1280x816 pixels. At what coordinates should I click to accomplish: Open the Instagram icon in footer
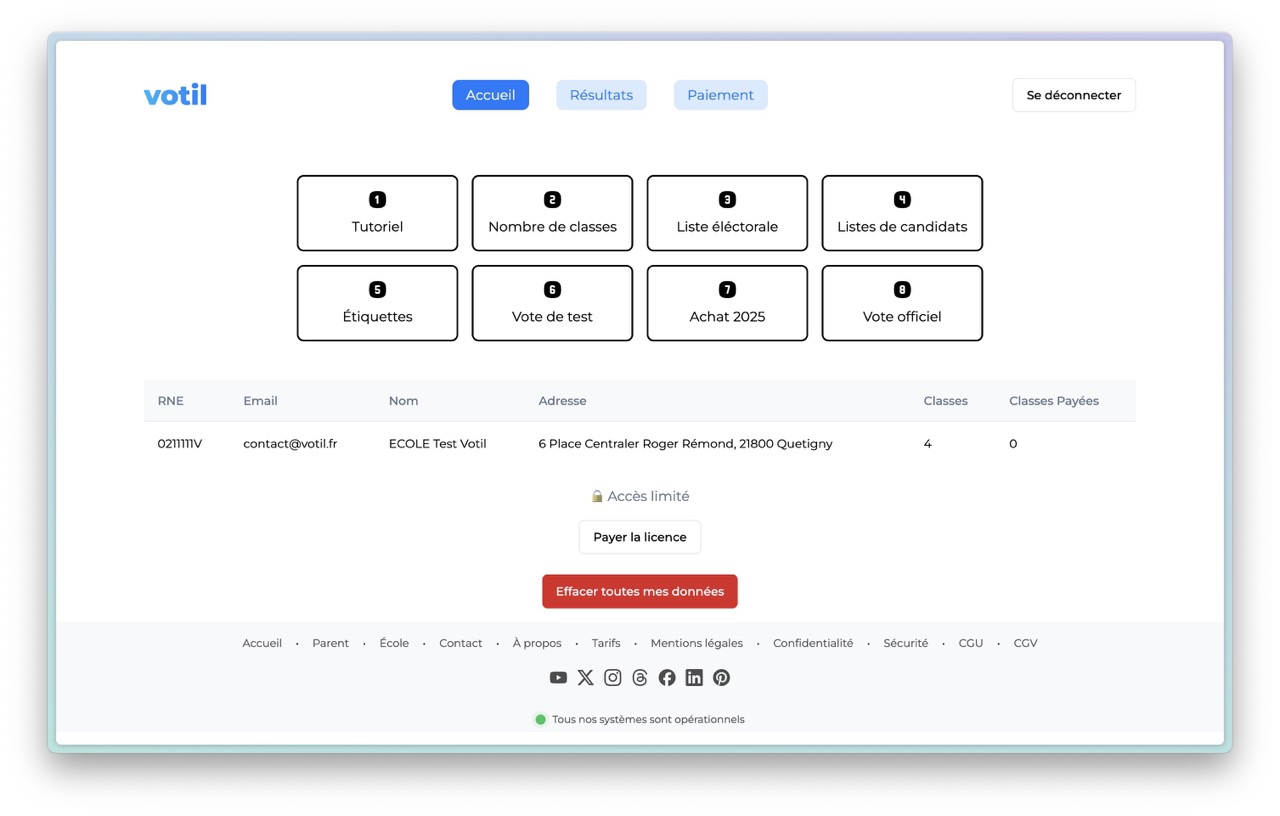click(x=613, y=678)
